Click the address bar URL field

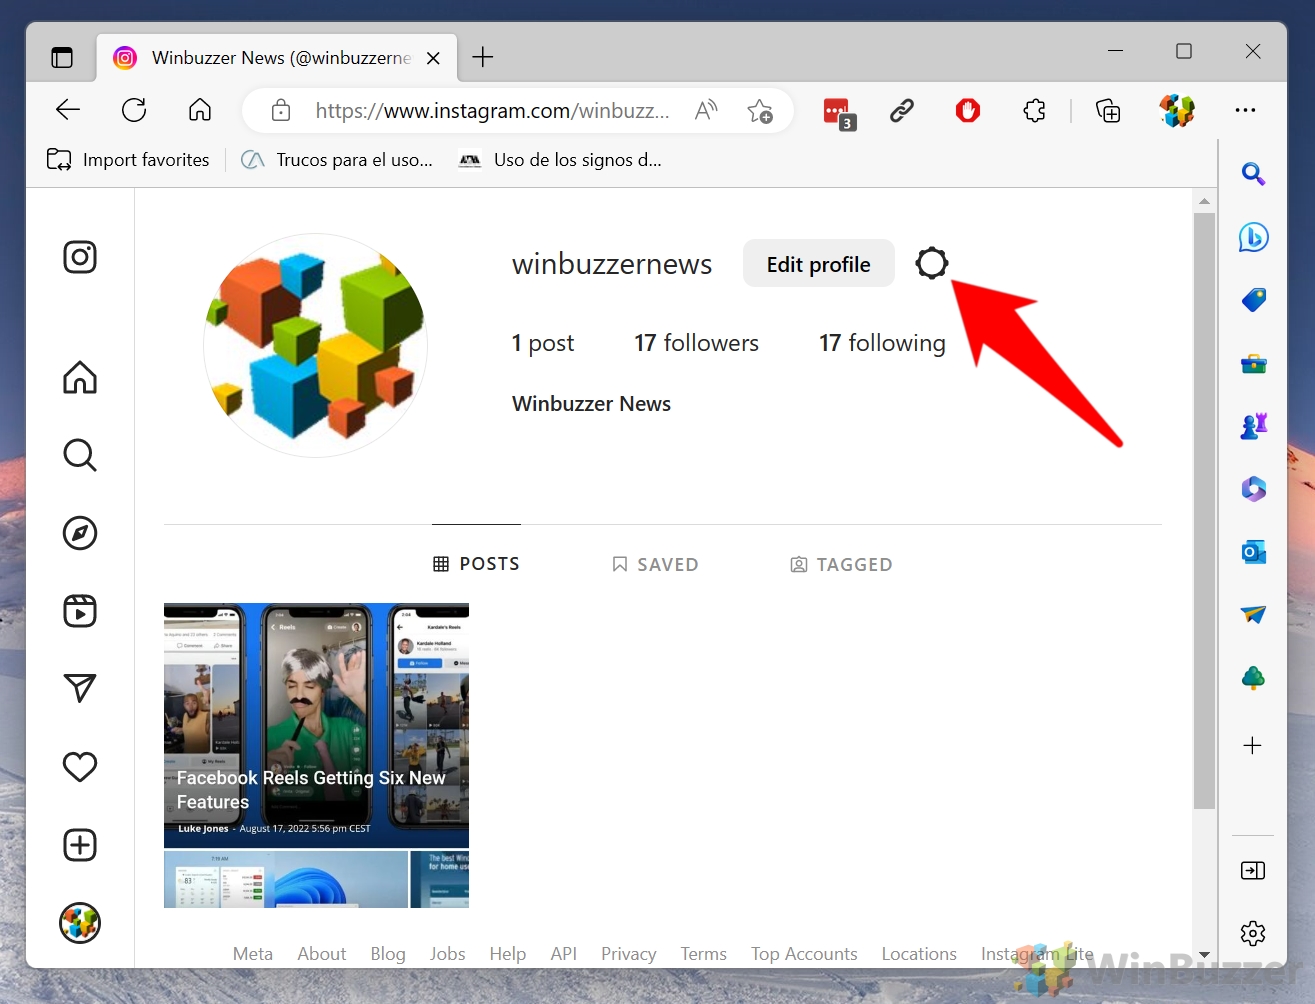click(492, 111)
